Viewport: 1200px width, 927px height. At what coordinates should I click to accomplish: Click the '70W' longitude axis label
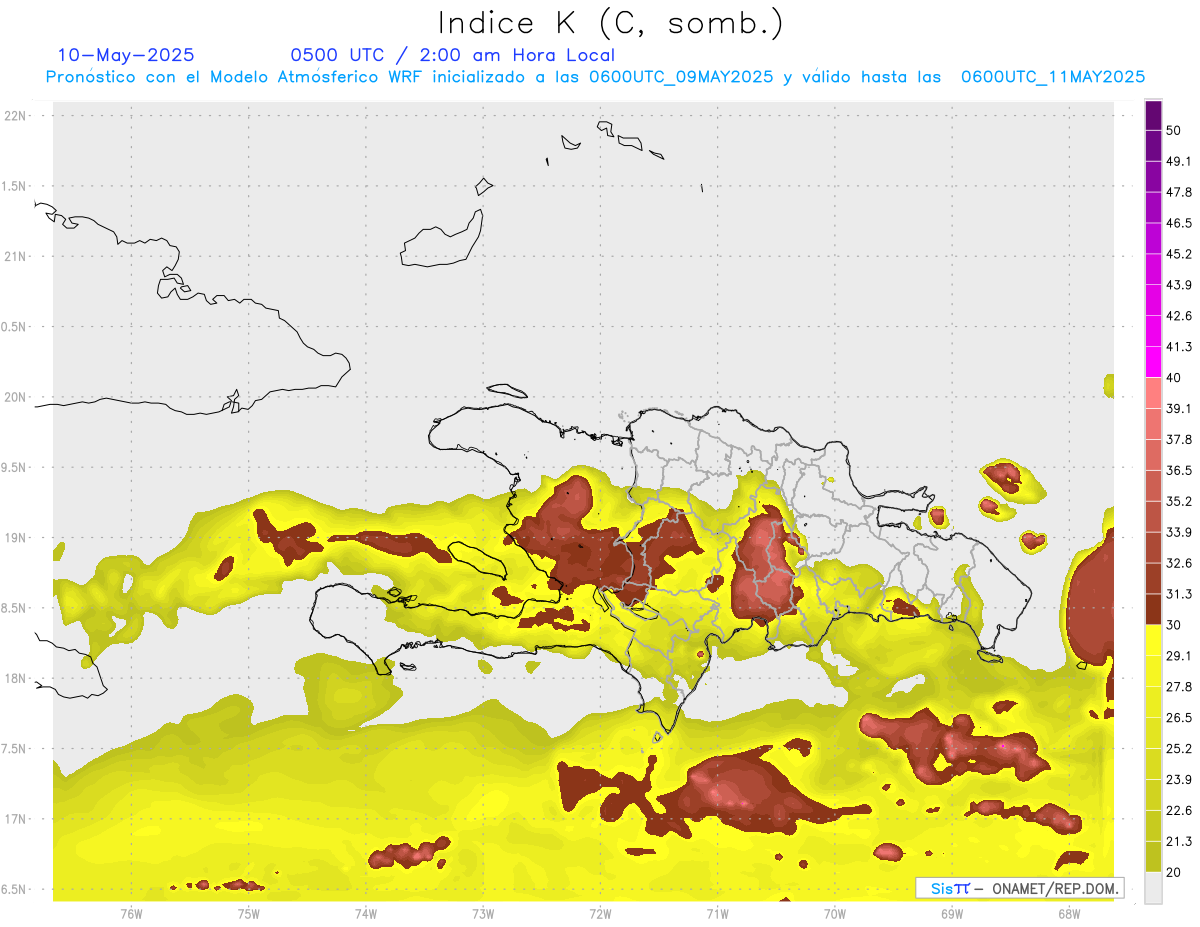835,914
